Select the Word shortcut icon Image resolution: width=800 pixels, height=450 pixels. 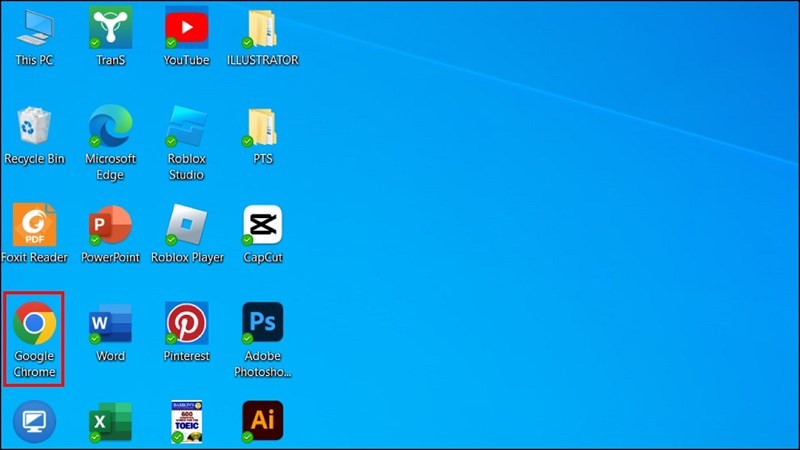110,323
